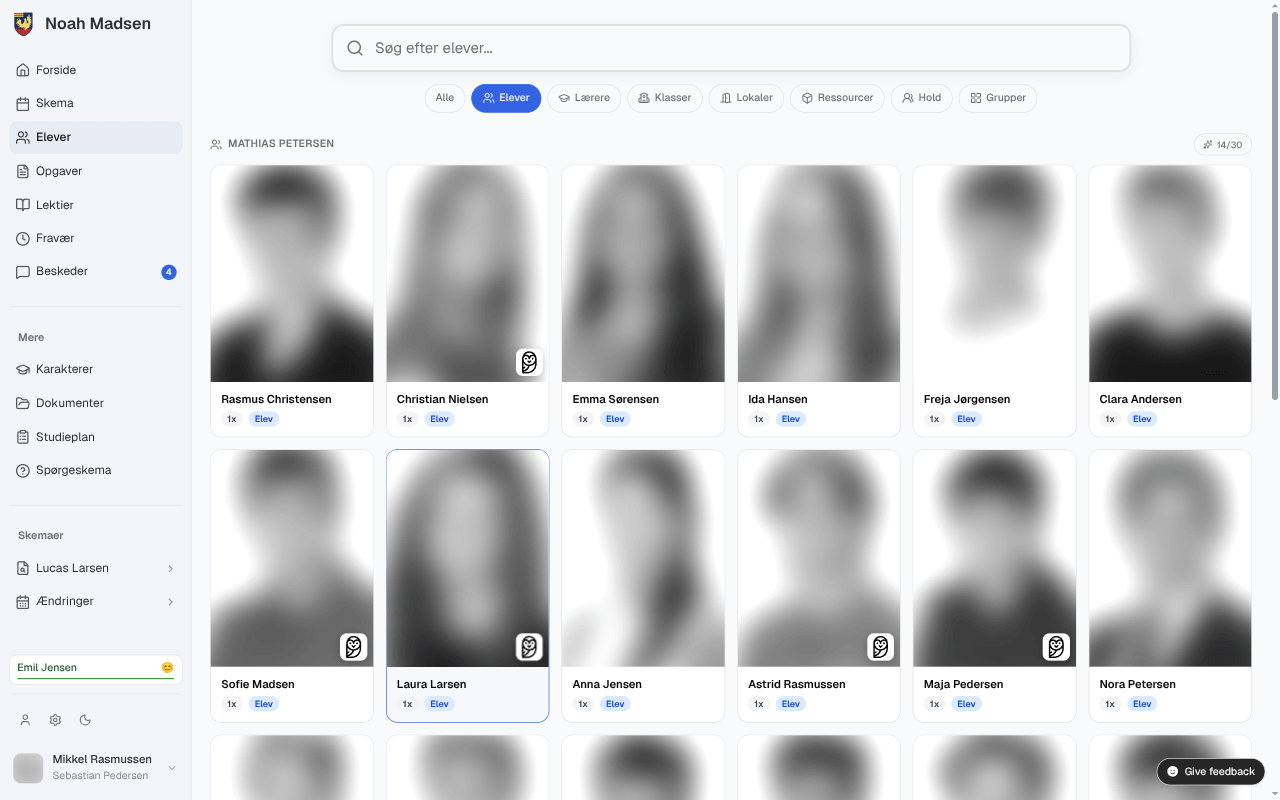
Task: Open Studieplan in the sidebar
Action: coord(96,437)
